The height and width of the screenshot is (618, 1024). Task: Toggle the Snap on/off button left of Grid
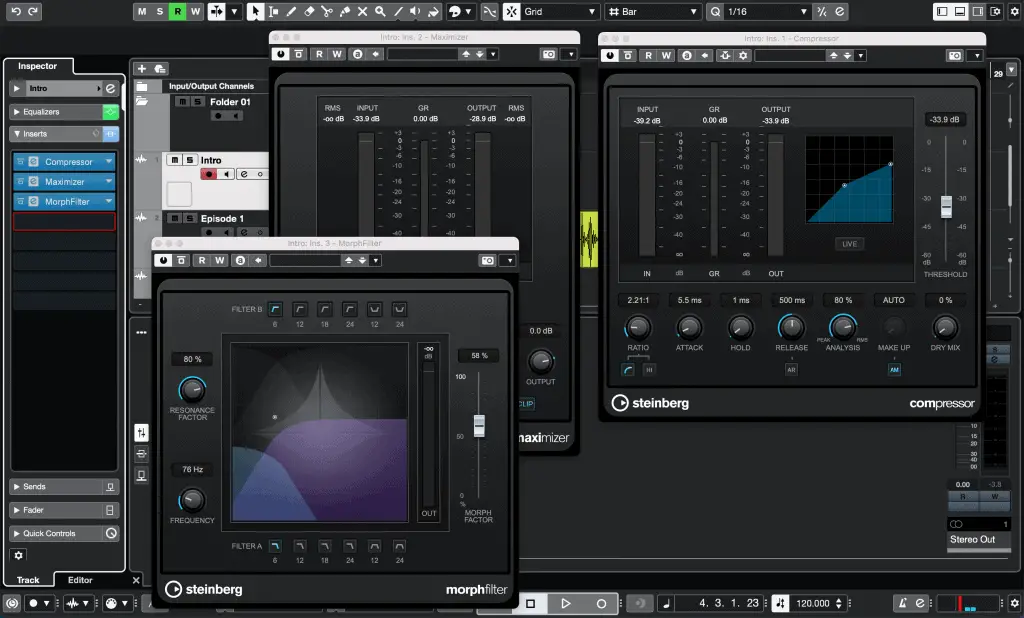pyautogui.click(x=512, y=11)
